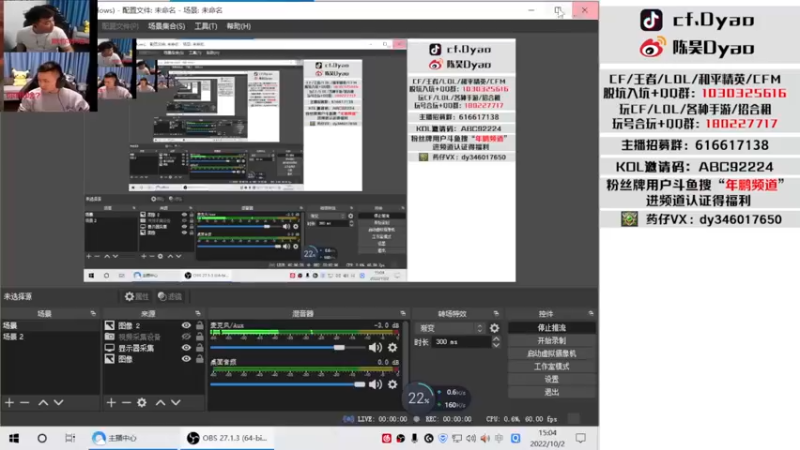Image resolution: width=800 pixels, height=450 pixels.
Task: Open 场景集合(S) menu
Action: point(166,26)
